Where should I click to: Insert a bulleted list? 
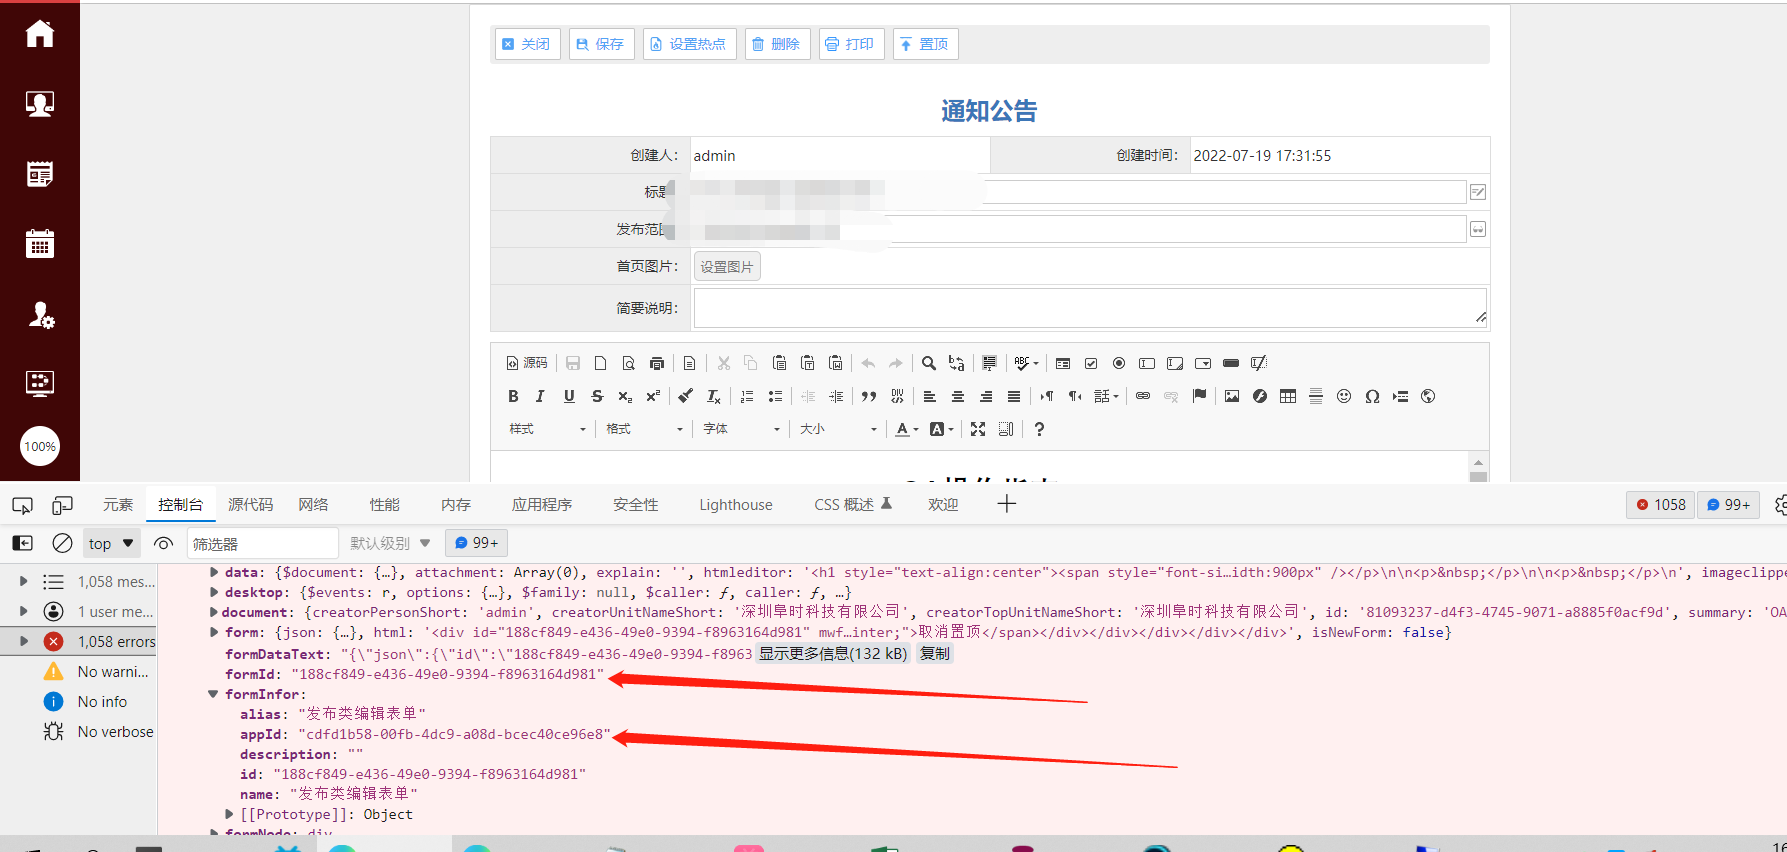click(775, 396)
